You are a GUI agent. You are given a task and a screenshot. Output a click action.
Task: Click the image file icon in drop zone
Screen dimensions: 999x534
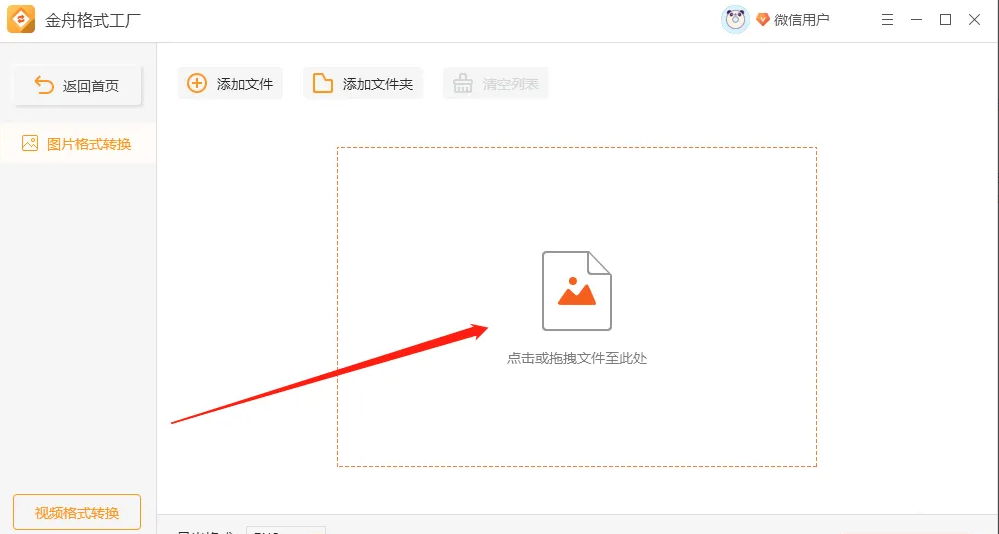coord(577,291)
